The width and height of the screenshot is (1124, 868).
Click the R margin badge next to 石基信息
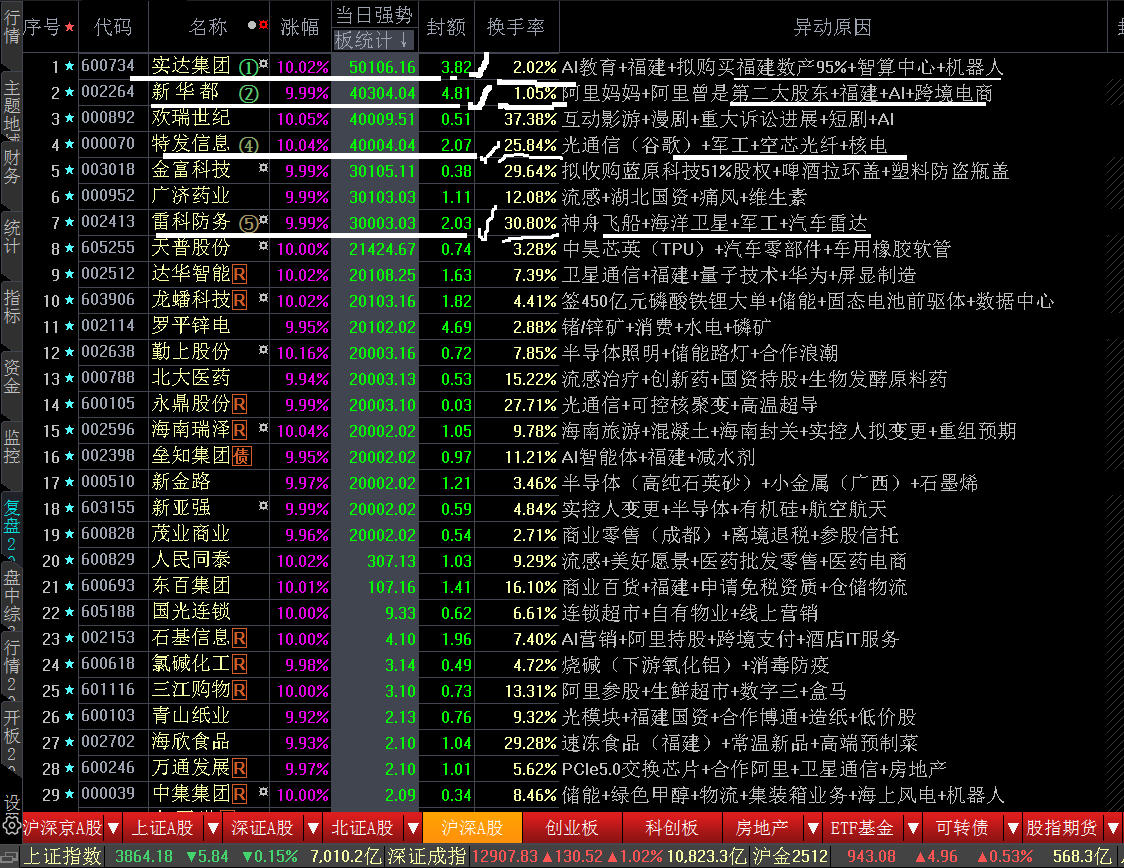click(x=239, y=638)
